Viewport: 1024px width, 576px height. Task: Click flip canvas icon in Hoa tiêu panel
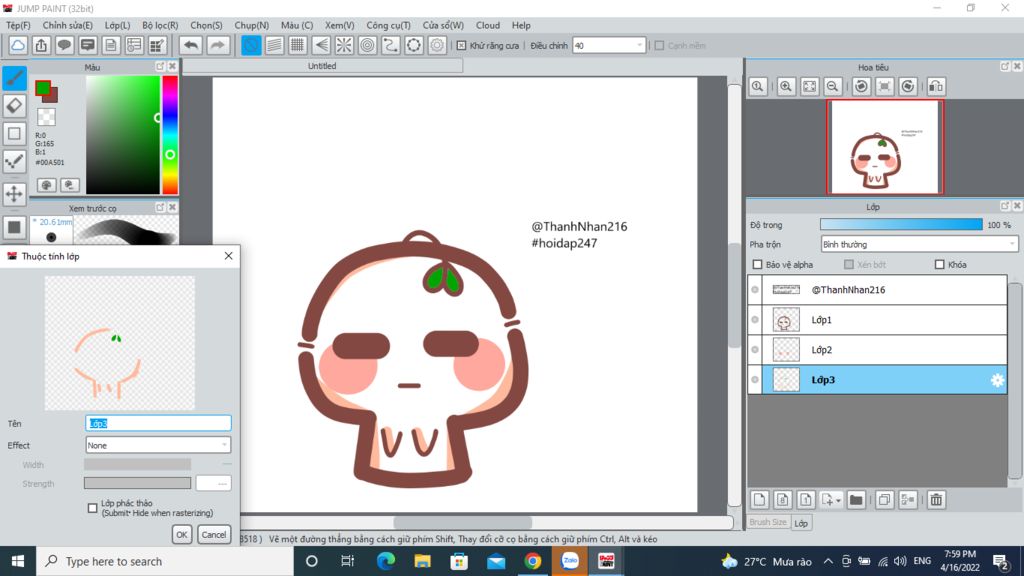pos(936,86)
